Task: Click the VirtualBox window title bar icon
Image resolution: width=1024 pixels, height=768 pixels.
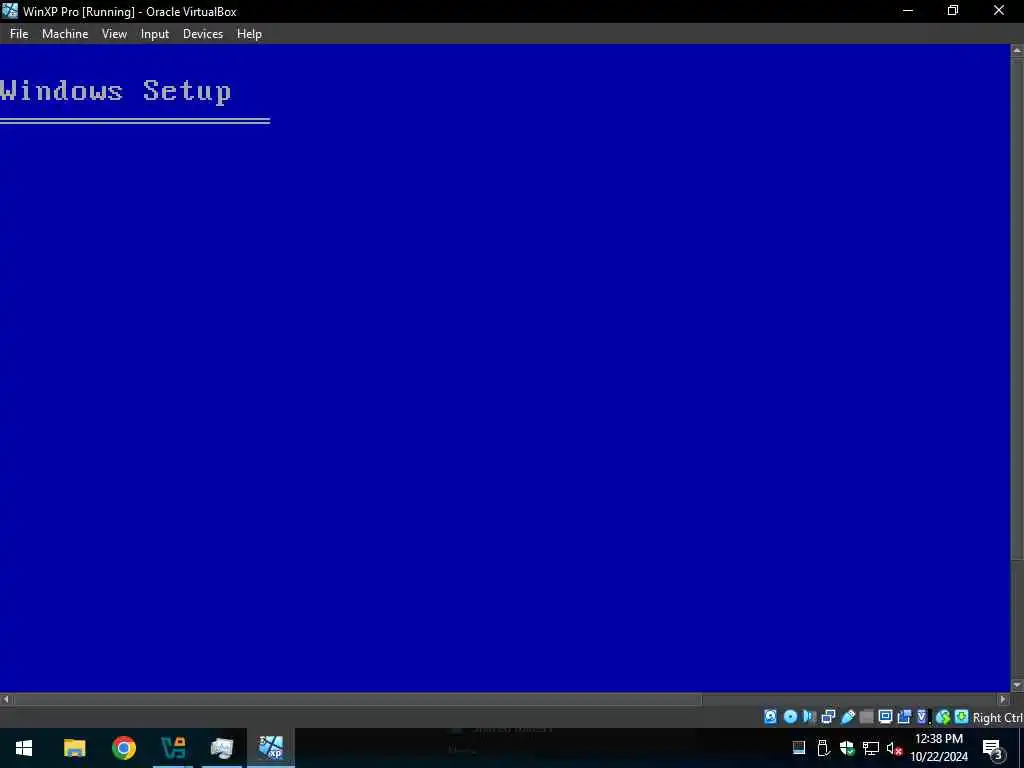Action: [10, 11]
